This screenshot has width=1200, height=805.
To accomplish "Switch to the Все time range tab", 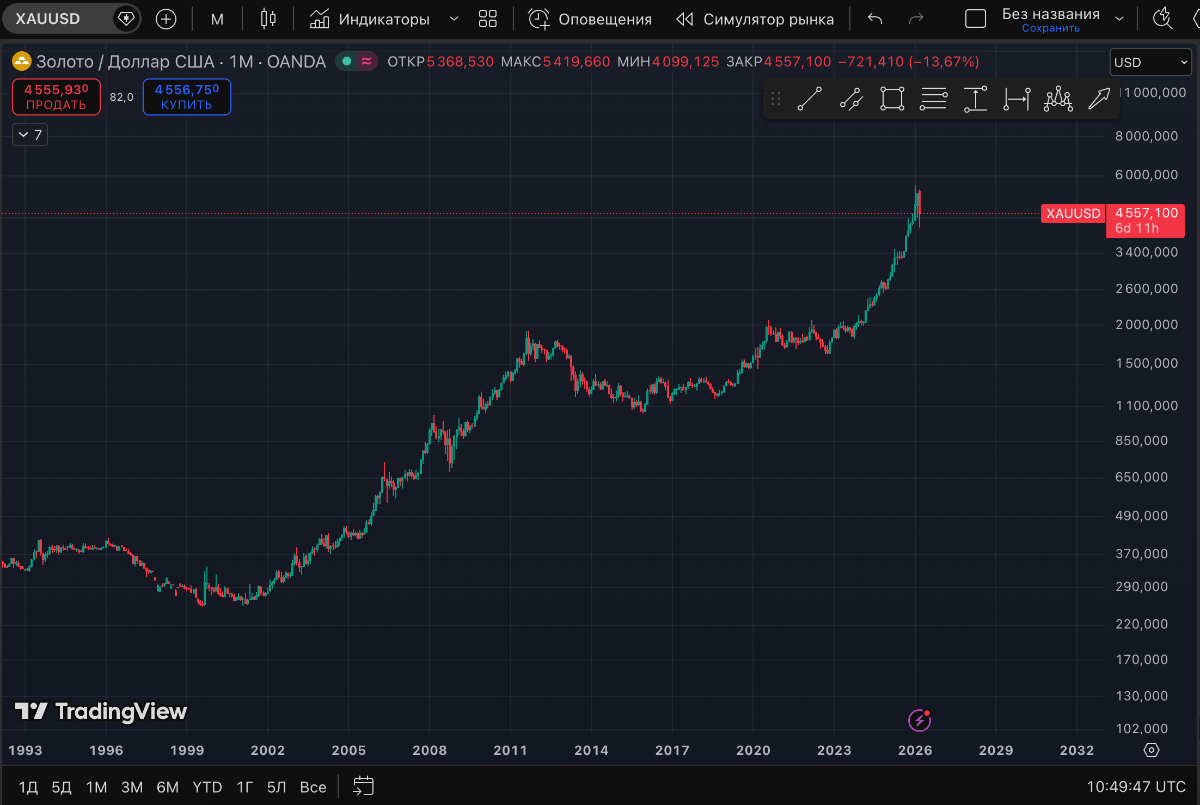I will point(313,787).
